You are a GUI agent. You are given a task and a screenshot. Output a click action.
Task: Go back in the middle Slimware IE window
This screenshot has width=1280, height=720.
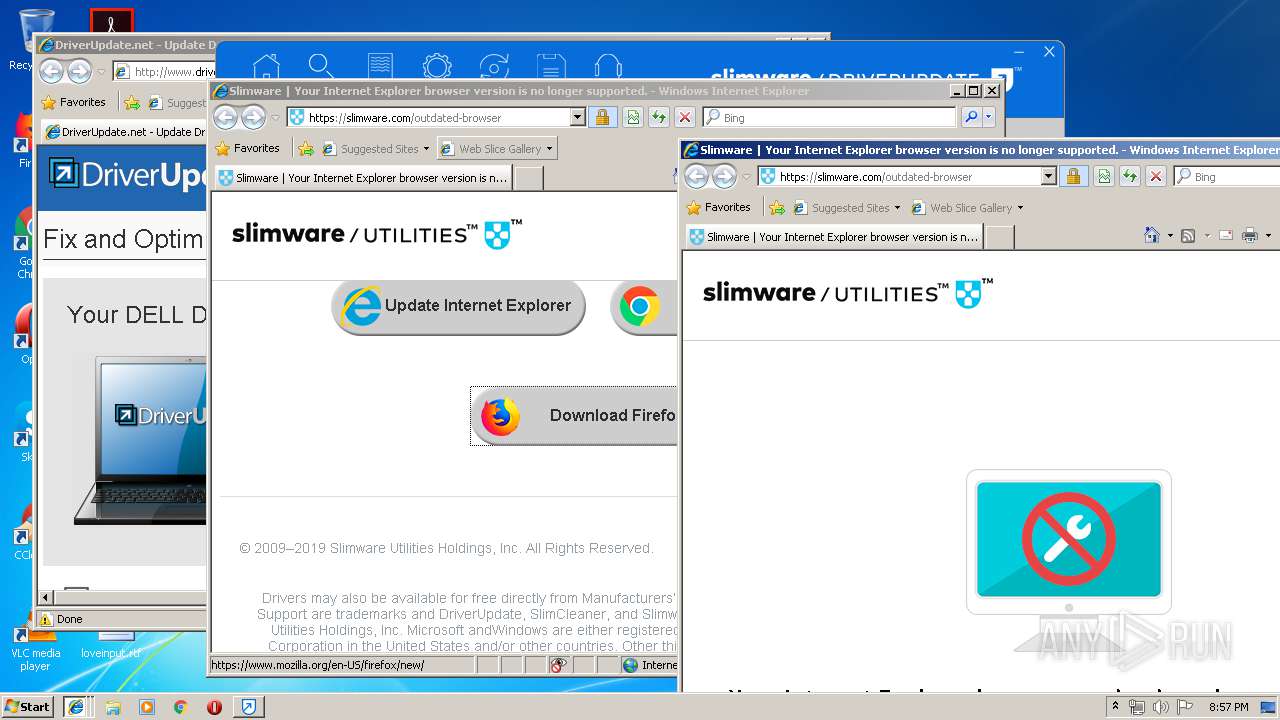pyautogui.click(x=226, y=117)
